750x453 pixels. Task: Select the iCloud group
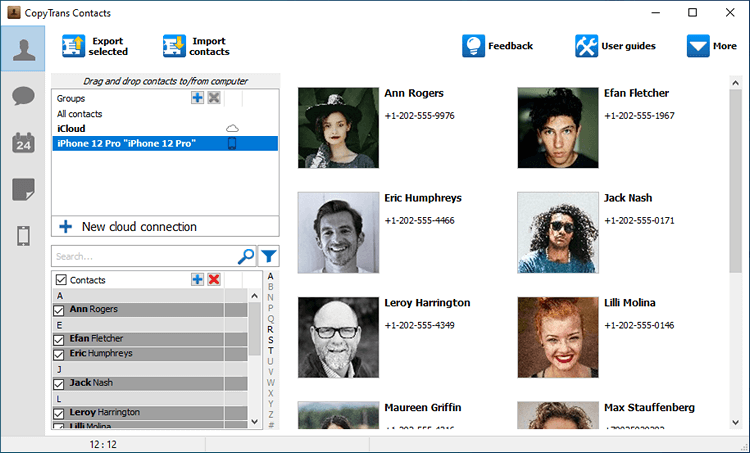click(71, 129)
